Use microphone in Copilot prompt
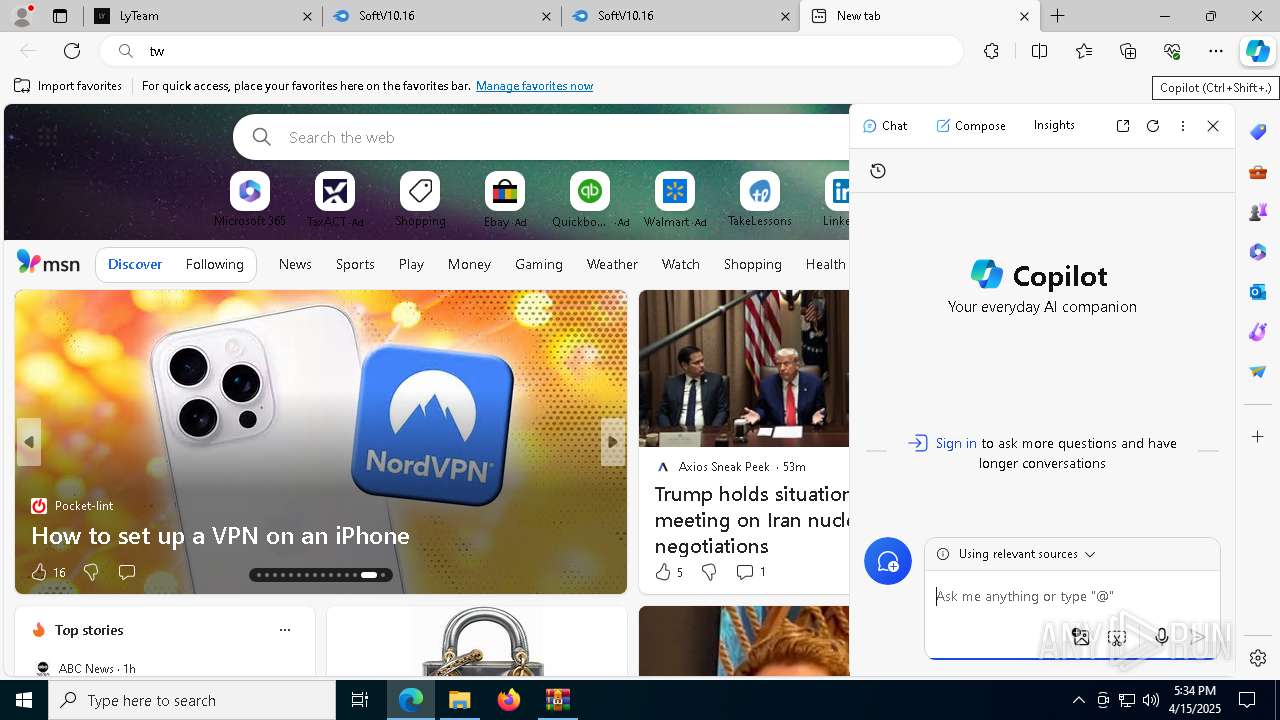Screen dimensions: 1280x720 tap(1161, 637)
